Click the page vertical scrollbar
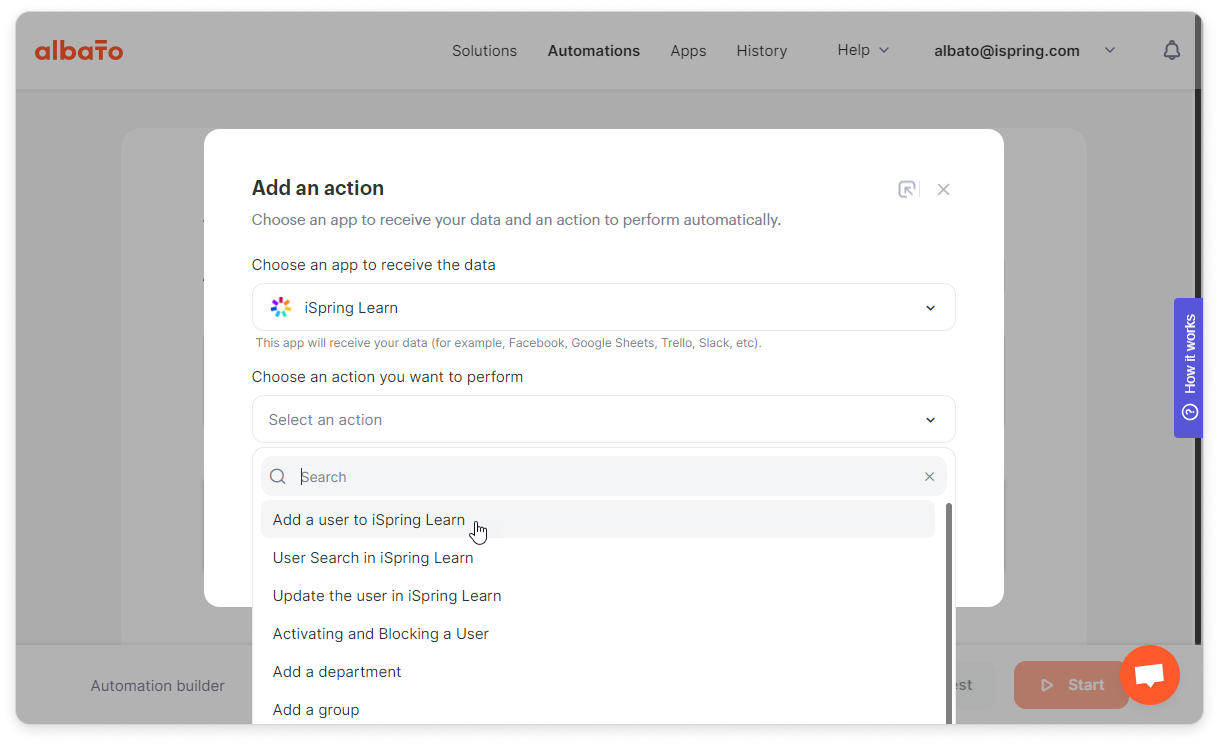The height and width of the screenshot is (744, 1219). pyautogui.click(x=1198, y=330)
